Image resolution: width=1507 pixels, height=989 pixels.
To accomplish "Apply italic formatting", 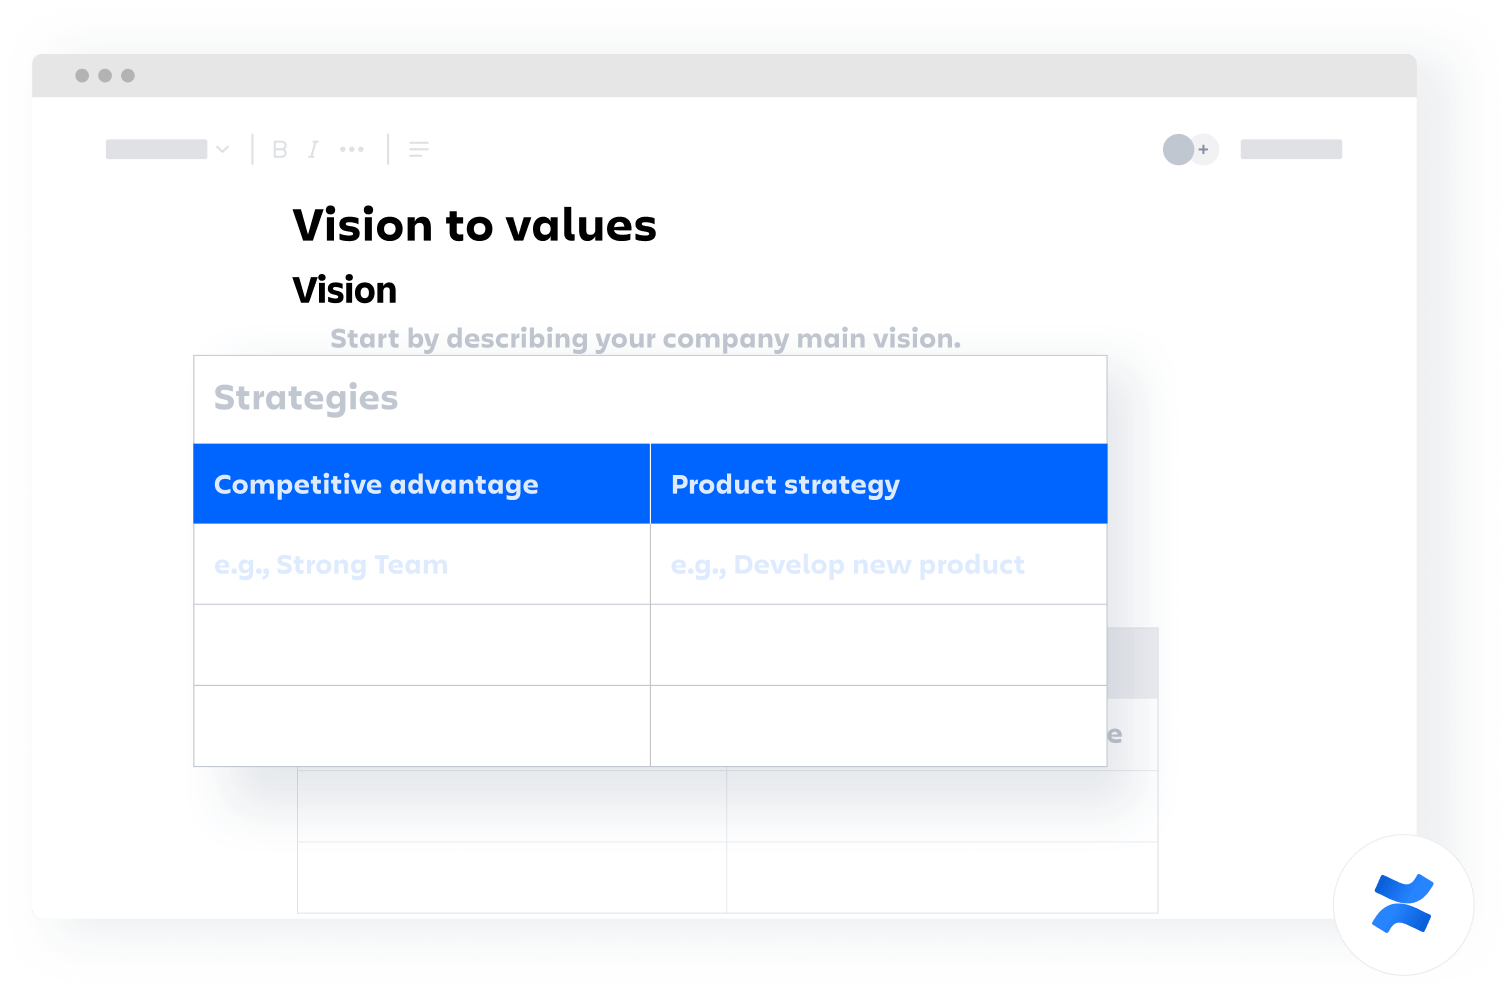I will (313, 149).
